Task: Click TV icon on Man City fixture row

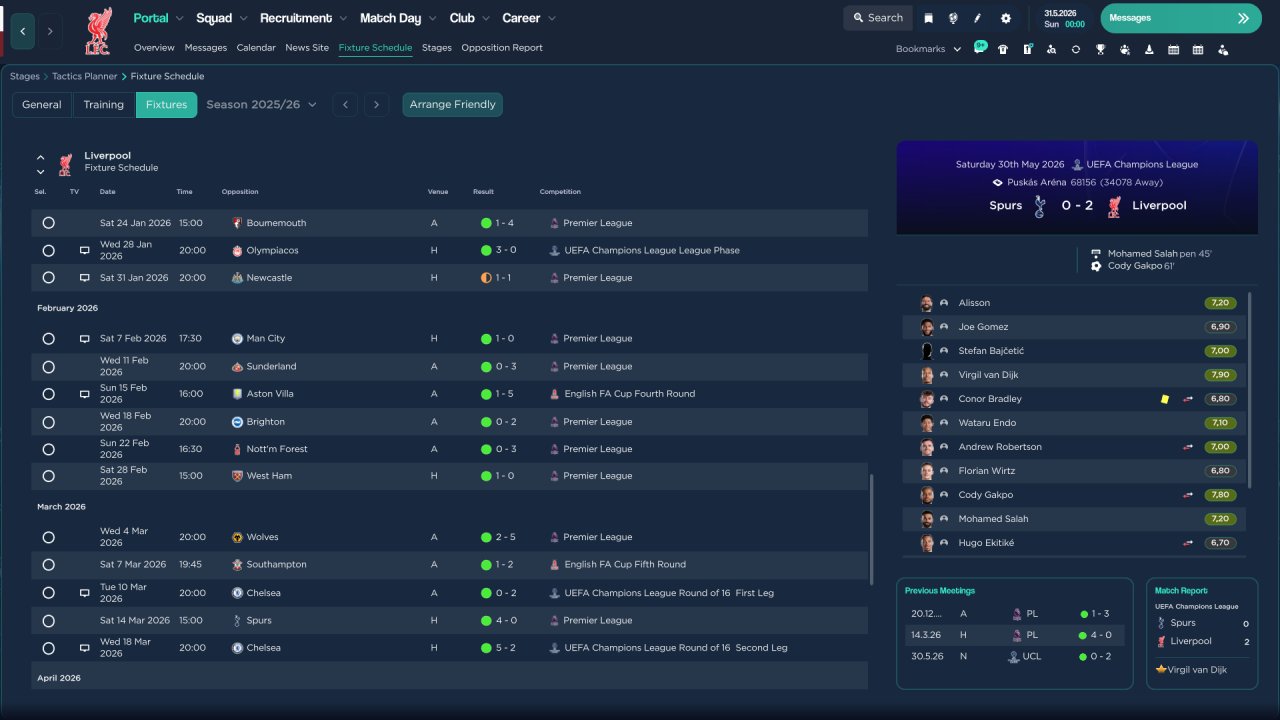Action: [x=85, y=339]
